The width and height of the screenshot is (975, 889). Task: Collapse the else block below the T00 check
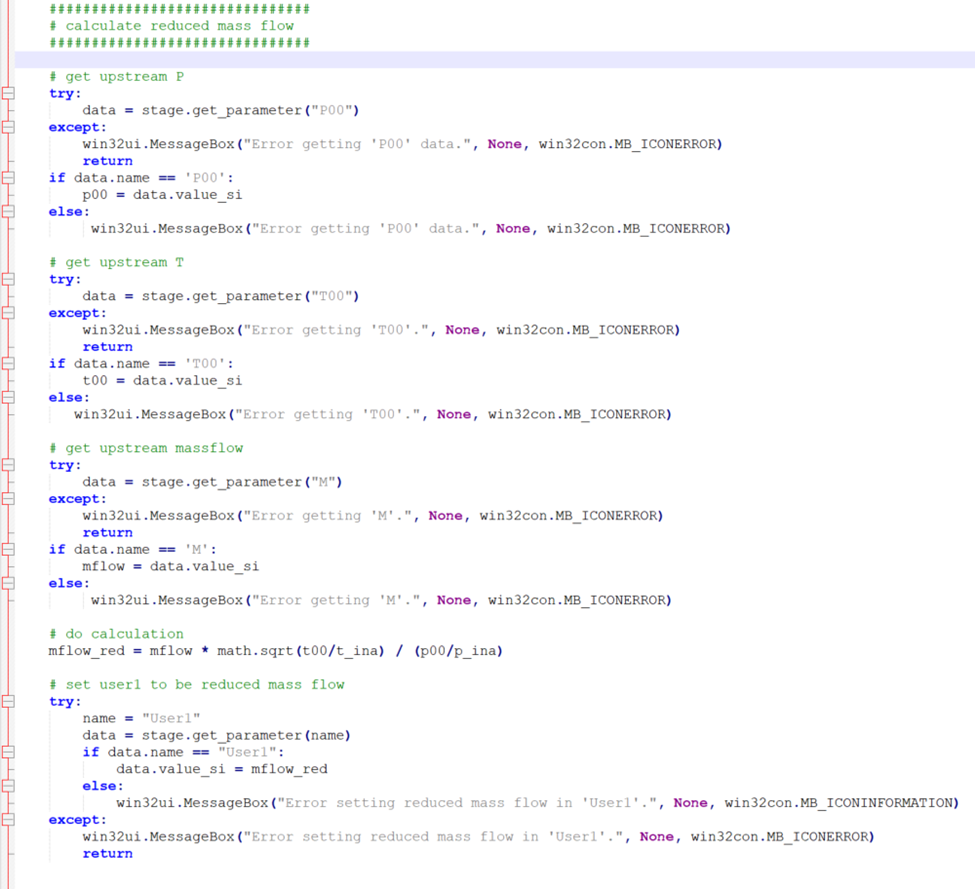8,397
